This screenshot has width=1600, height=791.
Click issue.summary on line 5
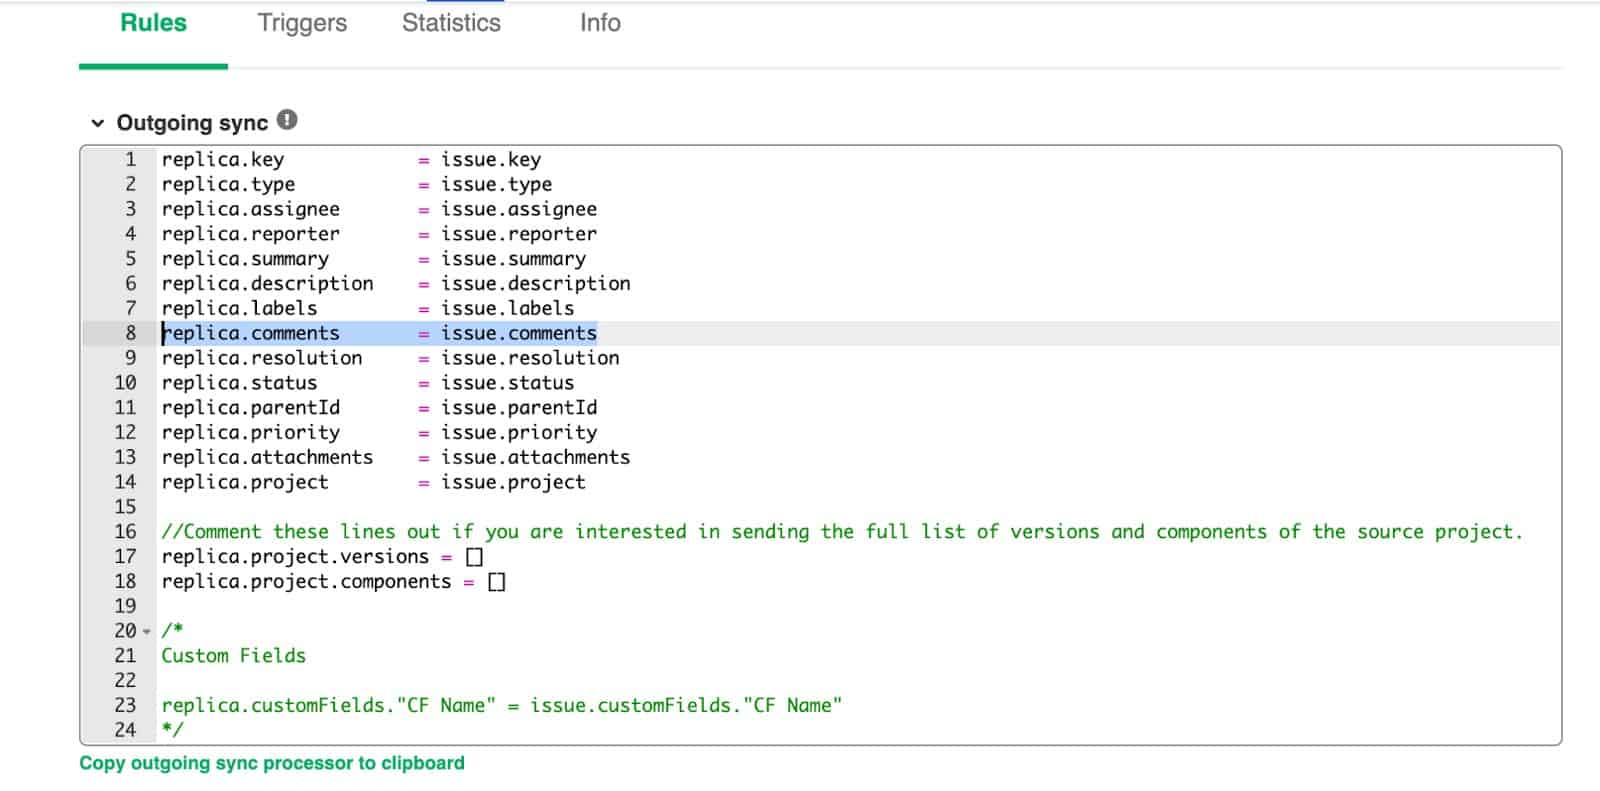tap(514, 259)
